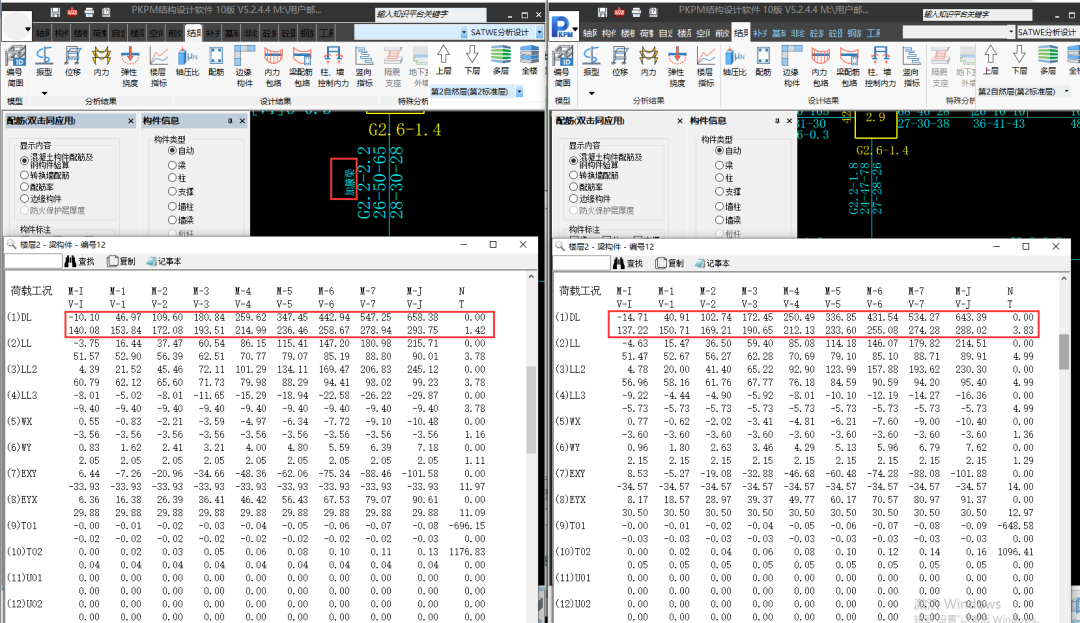Expand application menu arrow in left window
This screenshot has height=623, width=1080.
point(28,30)
